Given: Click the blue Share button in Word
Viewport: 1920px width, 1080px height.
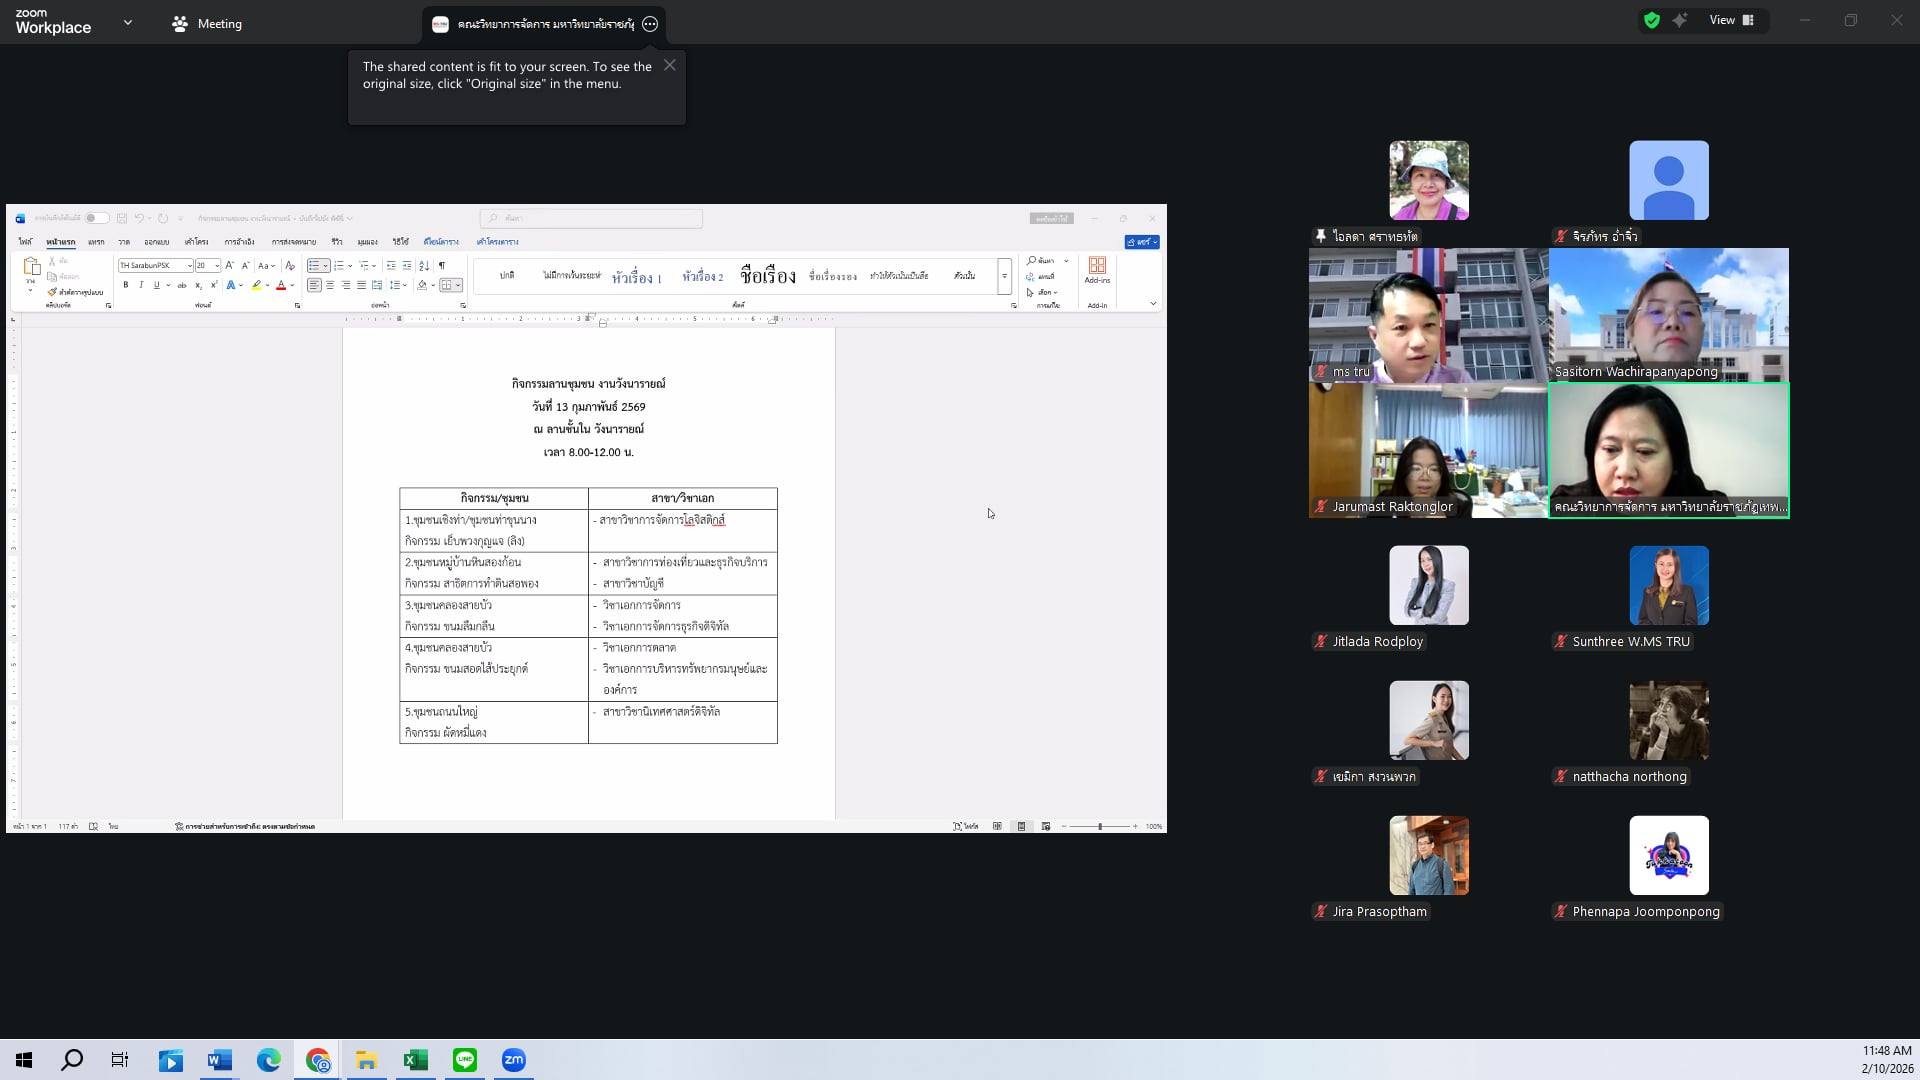Looking at the screenshot, I should [x=1142, y=242].
